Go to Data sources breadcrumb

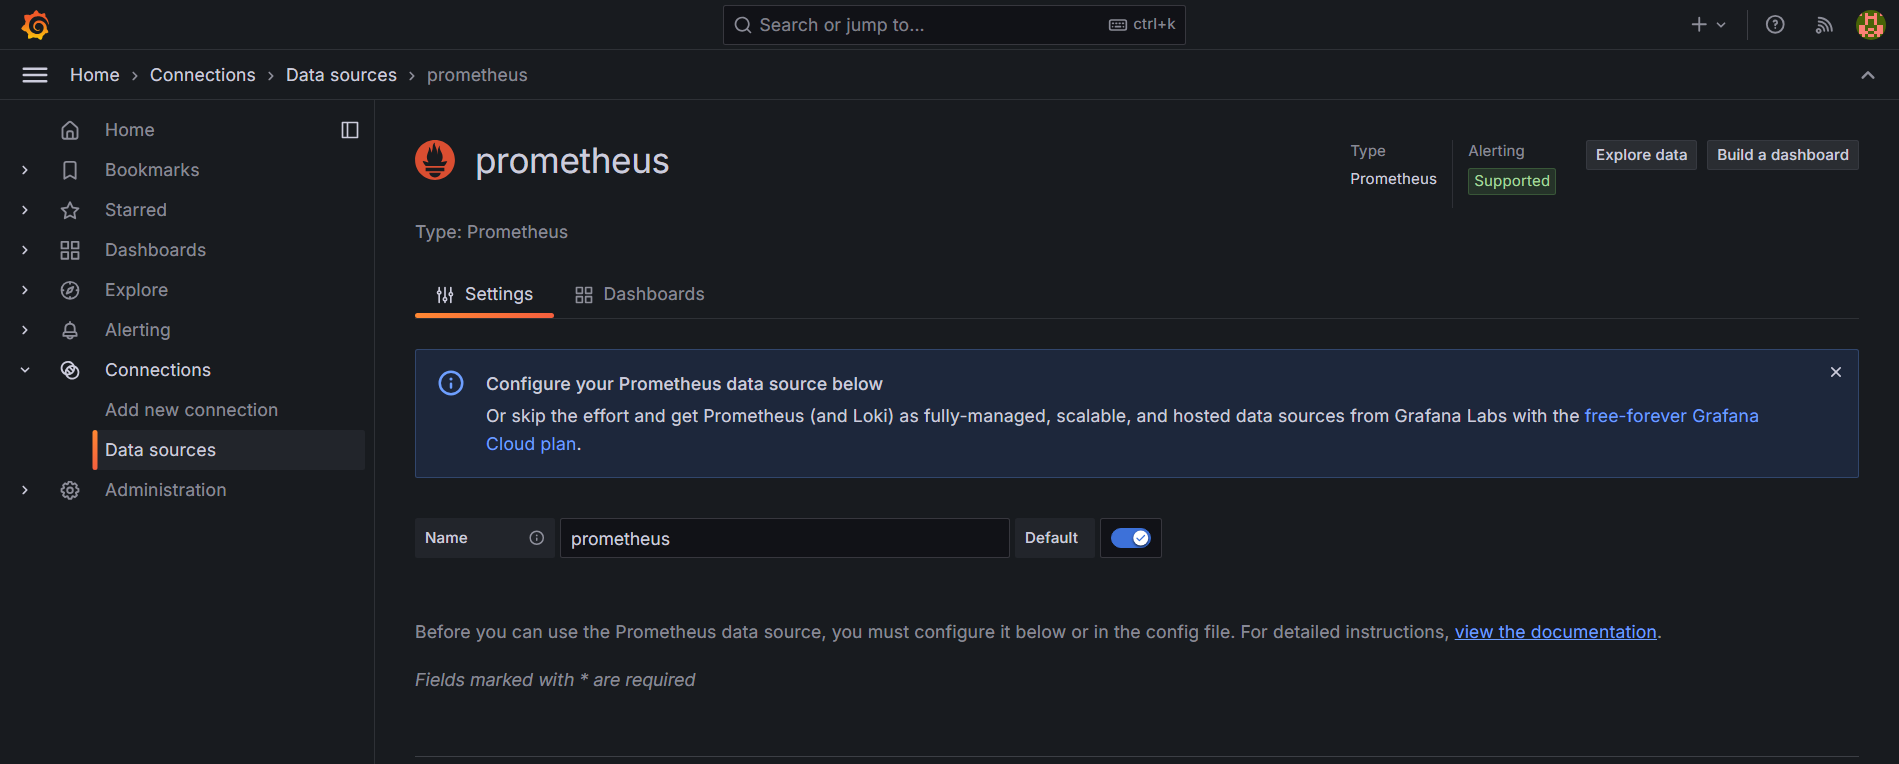(341, 75)
